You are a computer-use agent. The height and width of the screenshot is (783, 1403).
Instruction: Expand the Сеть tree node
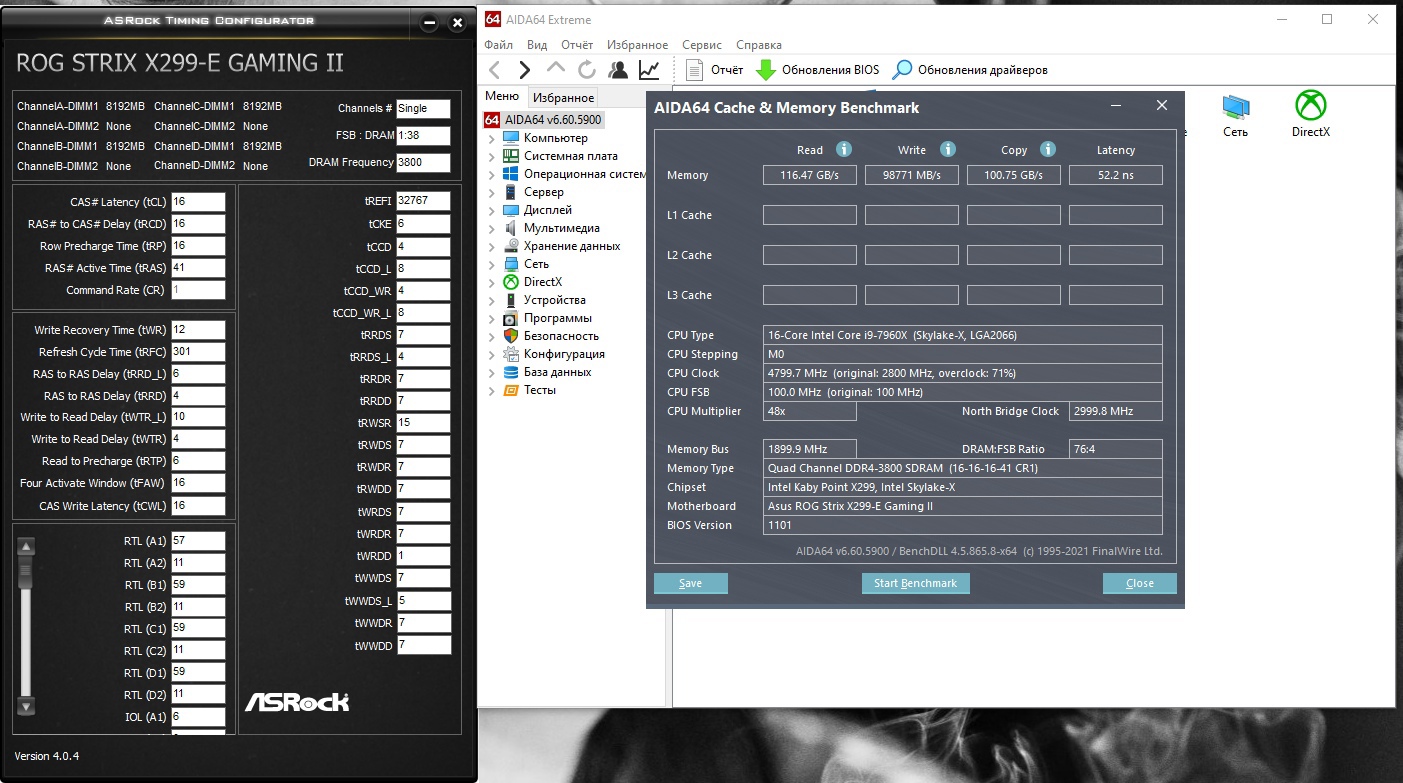coord(492,264)
